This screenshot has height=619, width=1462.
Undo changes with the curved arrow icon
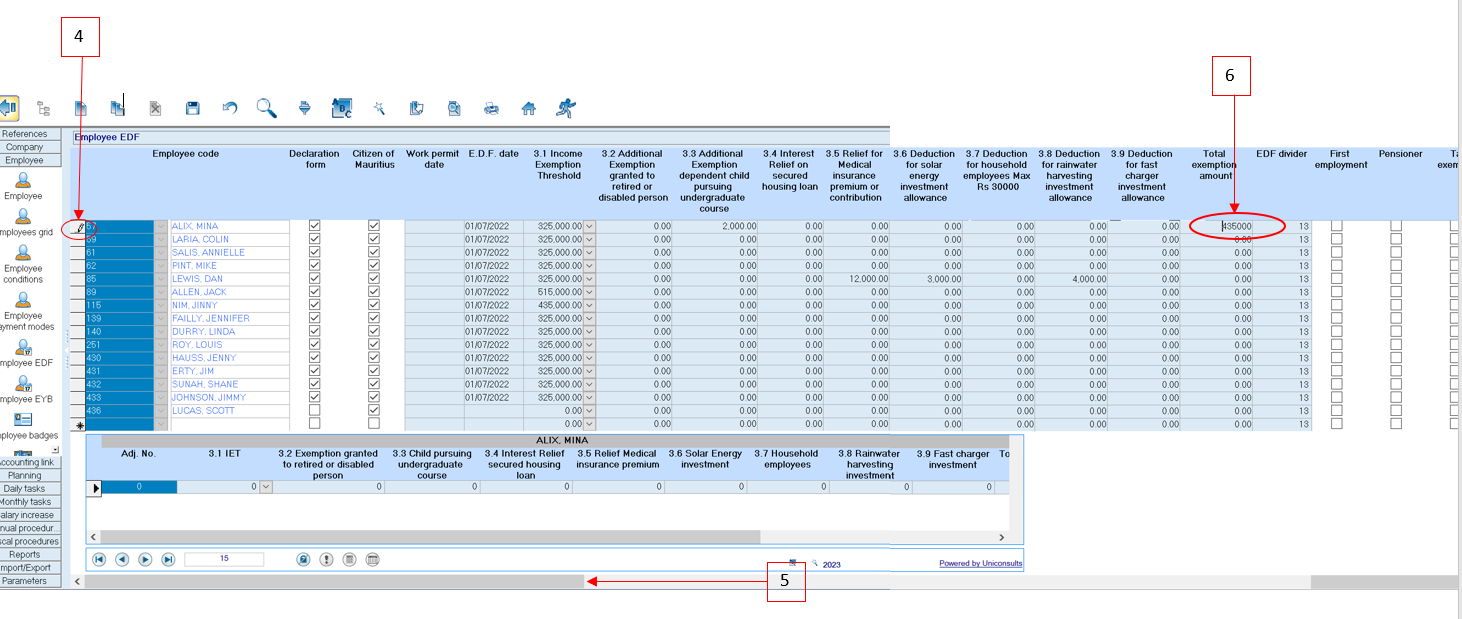(229, 108)
